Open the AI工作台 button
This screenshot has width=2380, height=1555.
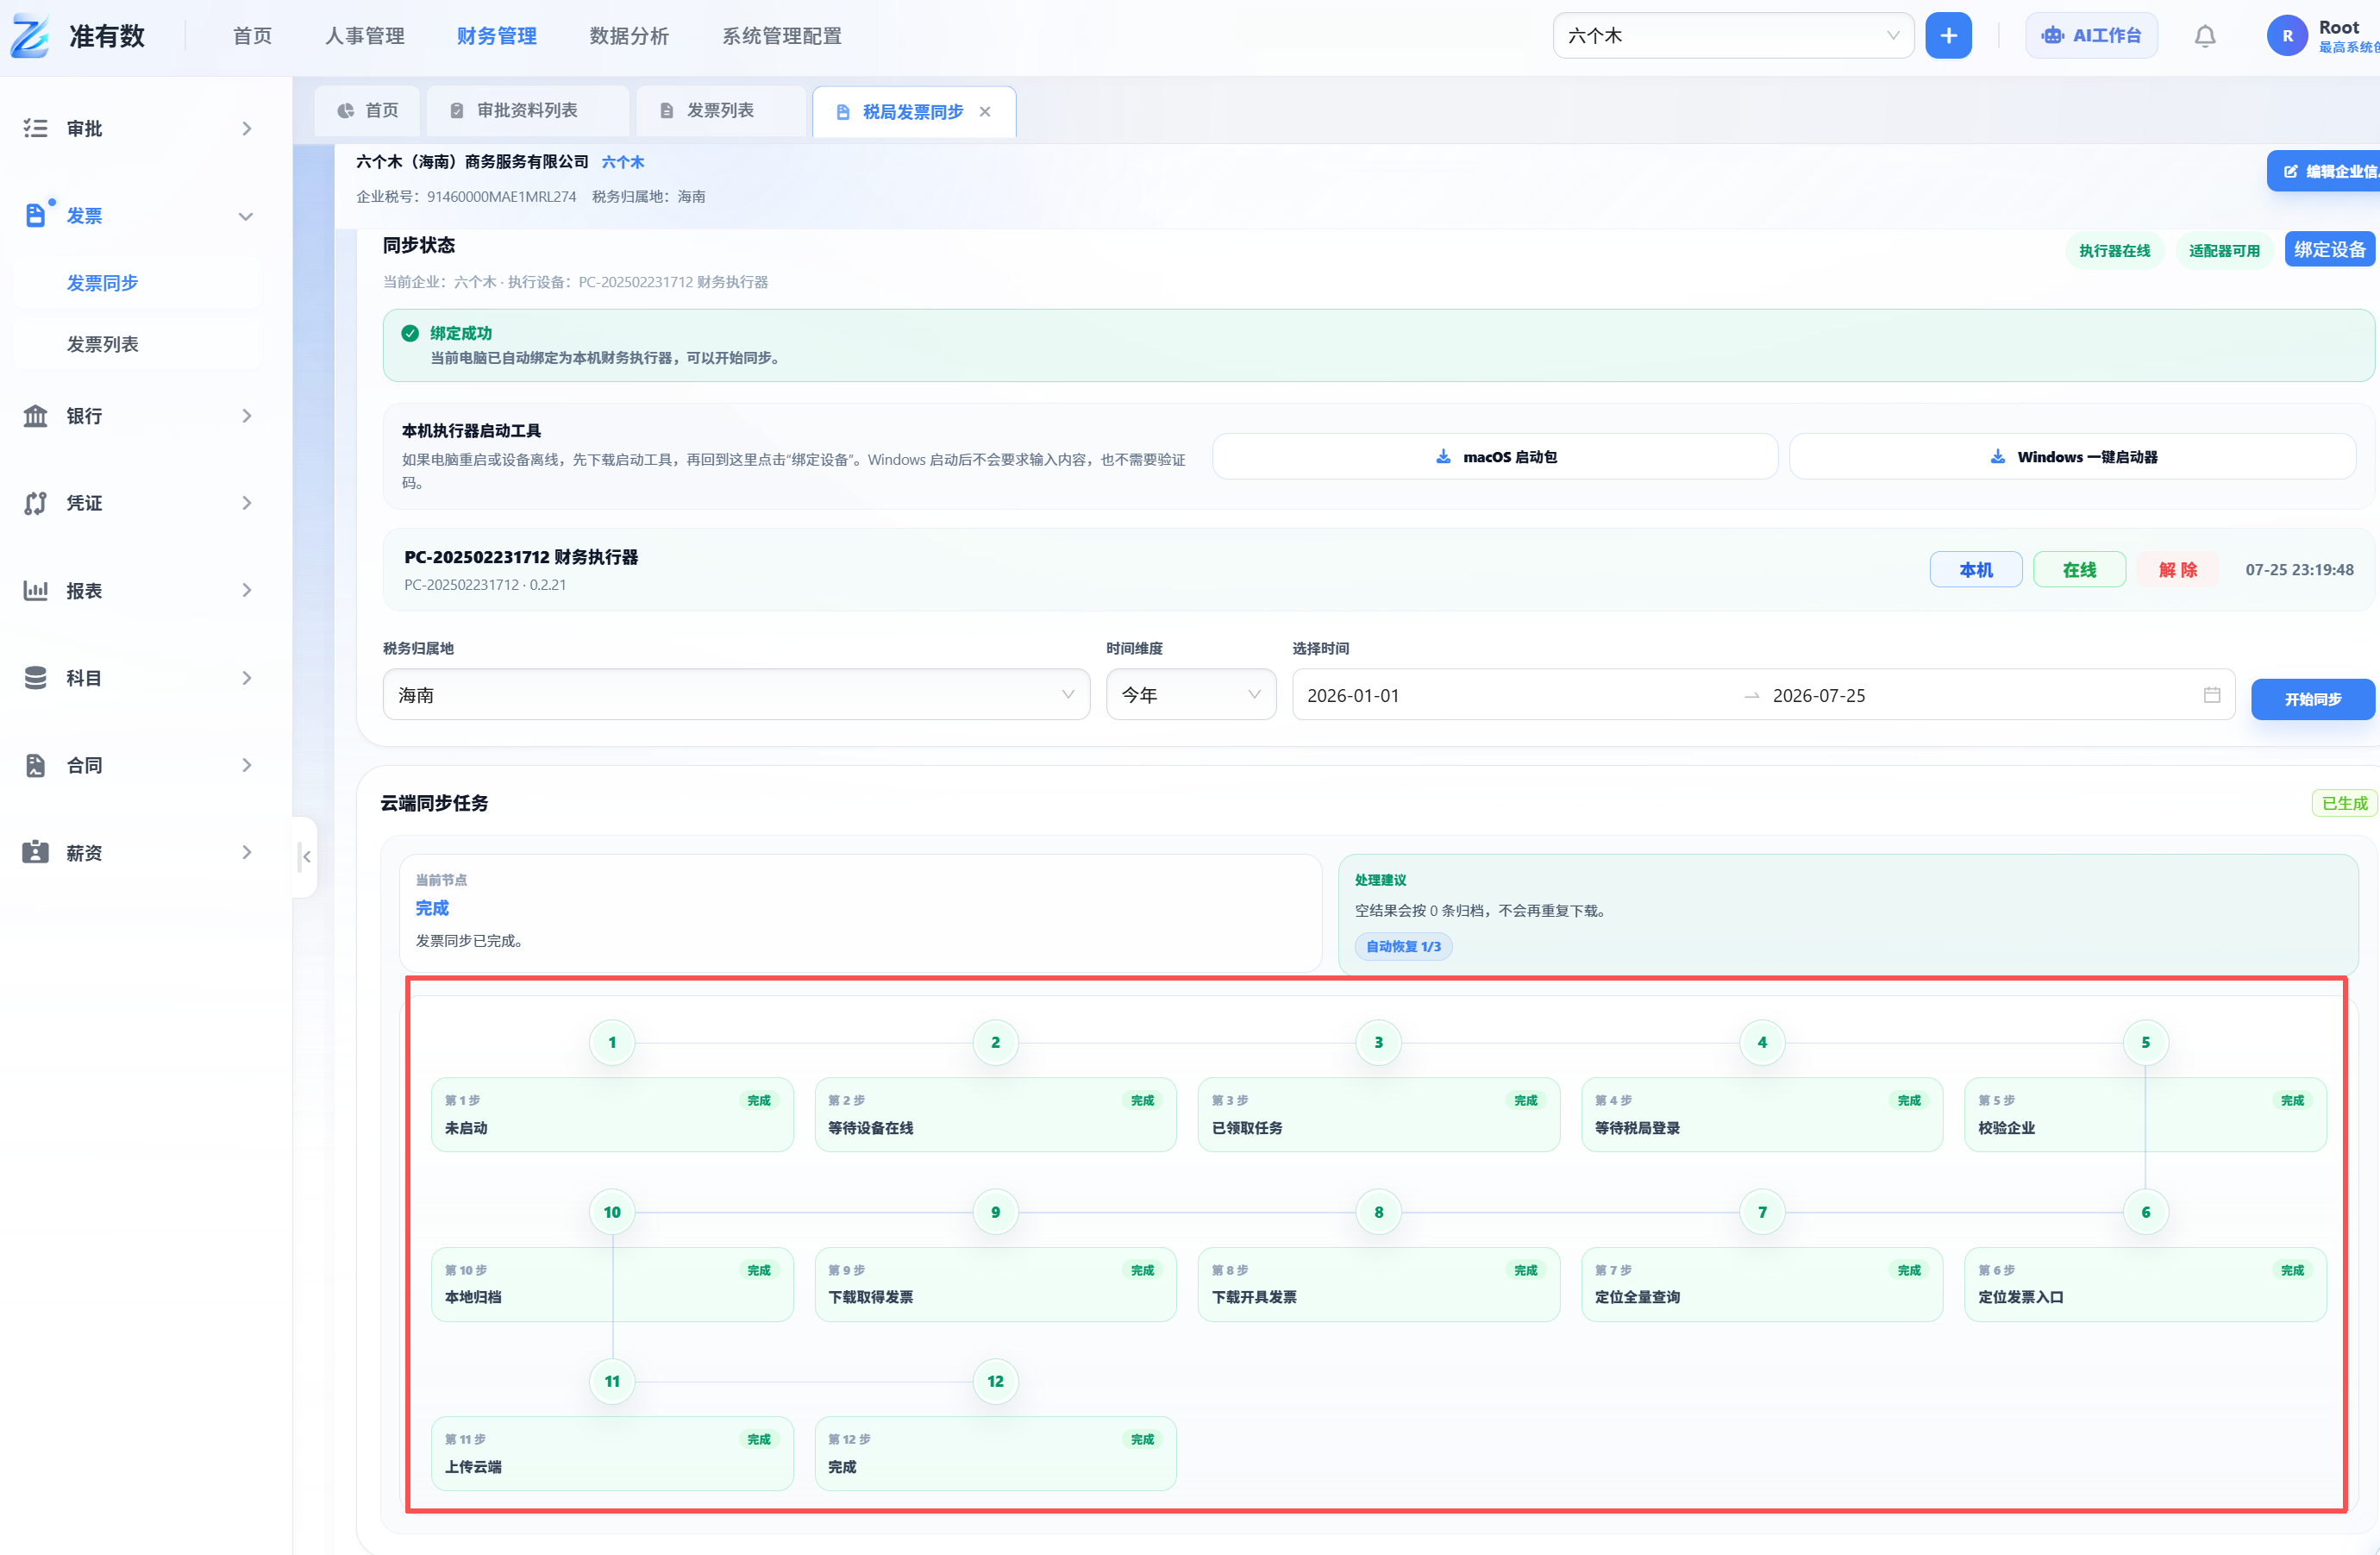(x=2091, y=36)
